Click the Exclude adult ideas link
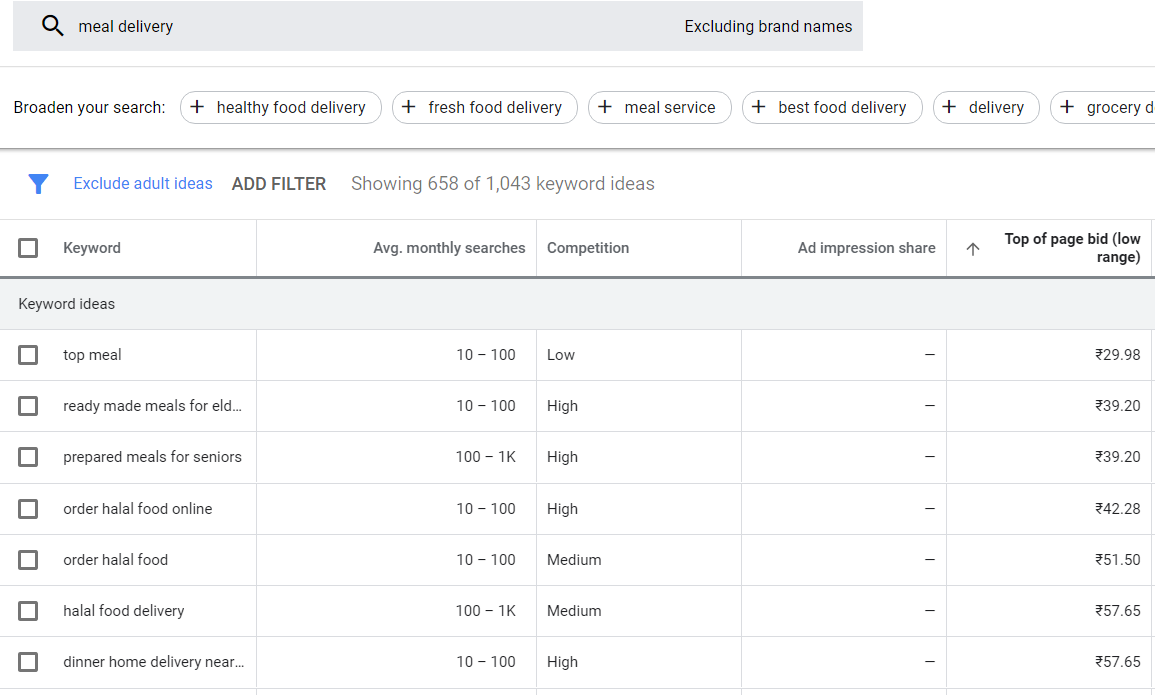Image resolution: width=1155 pixels, height=695 pixels. point(143,184)
